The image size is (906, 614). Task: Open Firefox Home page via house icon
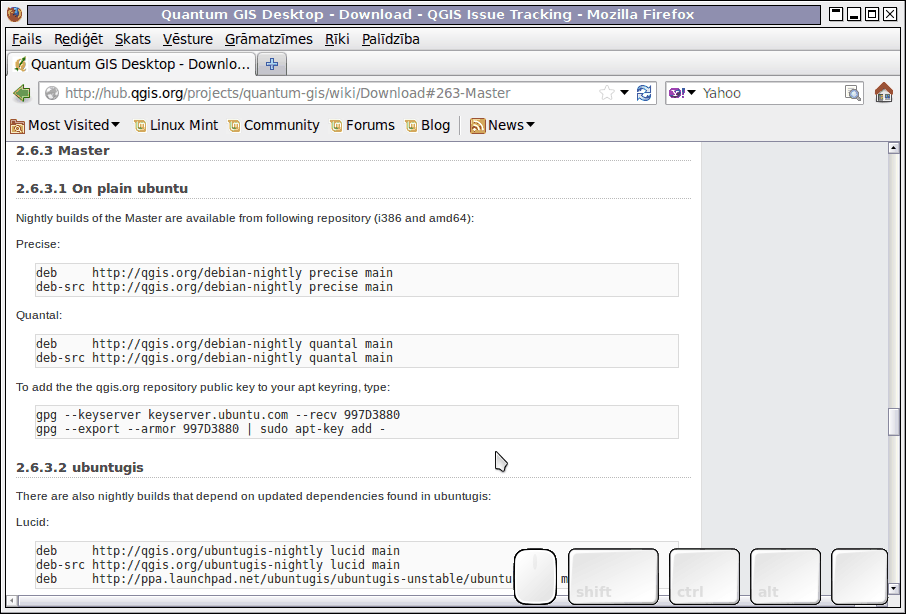pos(883,92)
